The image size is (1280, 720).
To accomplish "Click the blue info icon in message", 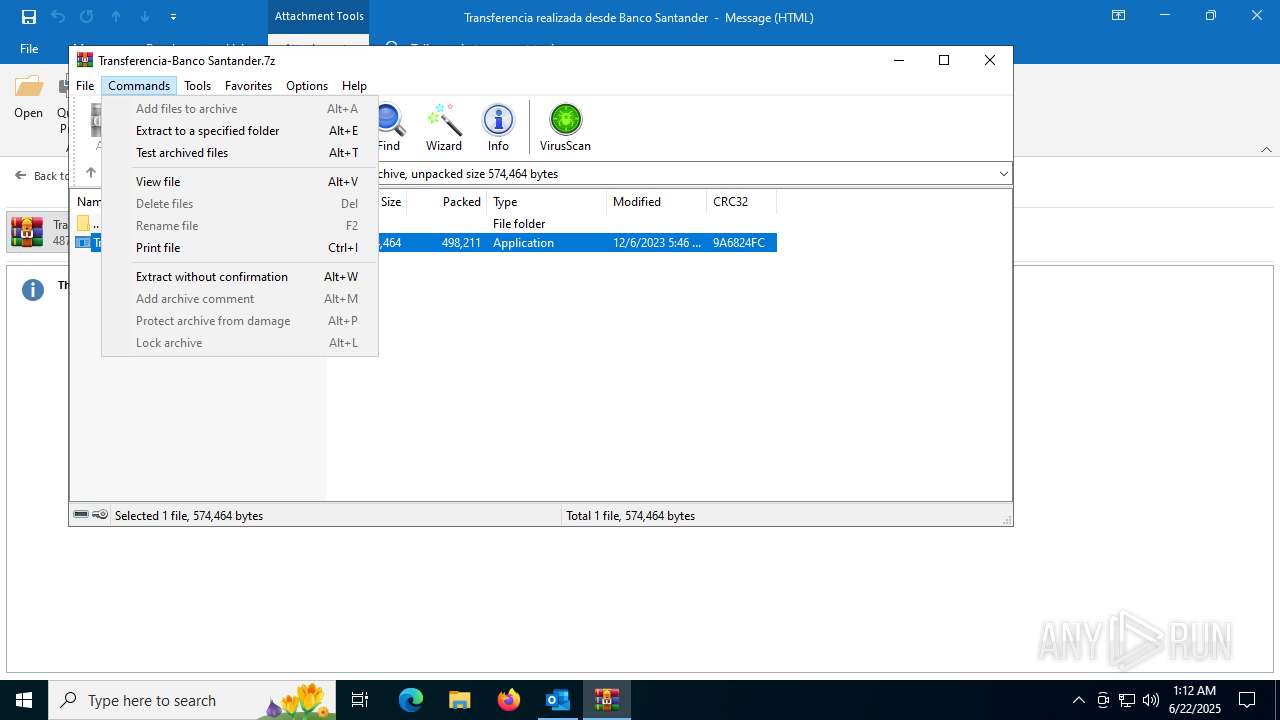I will (33, 290).
